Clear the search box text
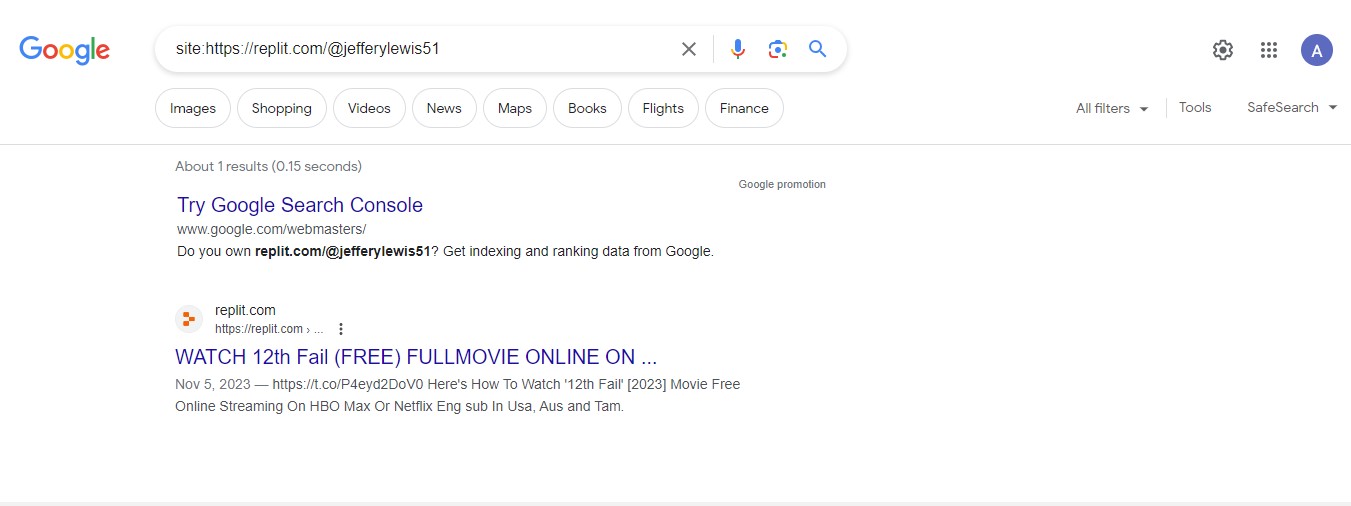 click(x=689, y=49)
